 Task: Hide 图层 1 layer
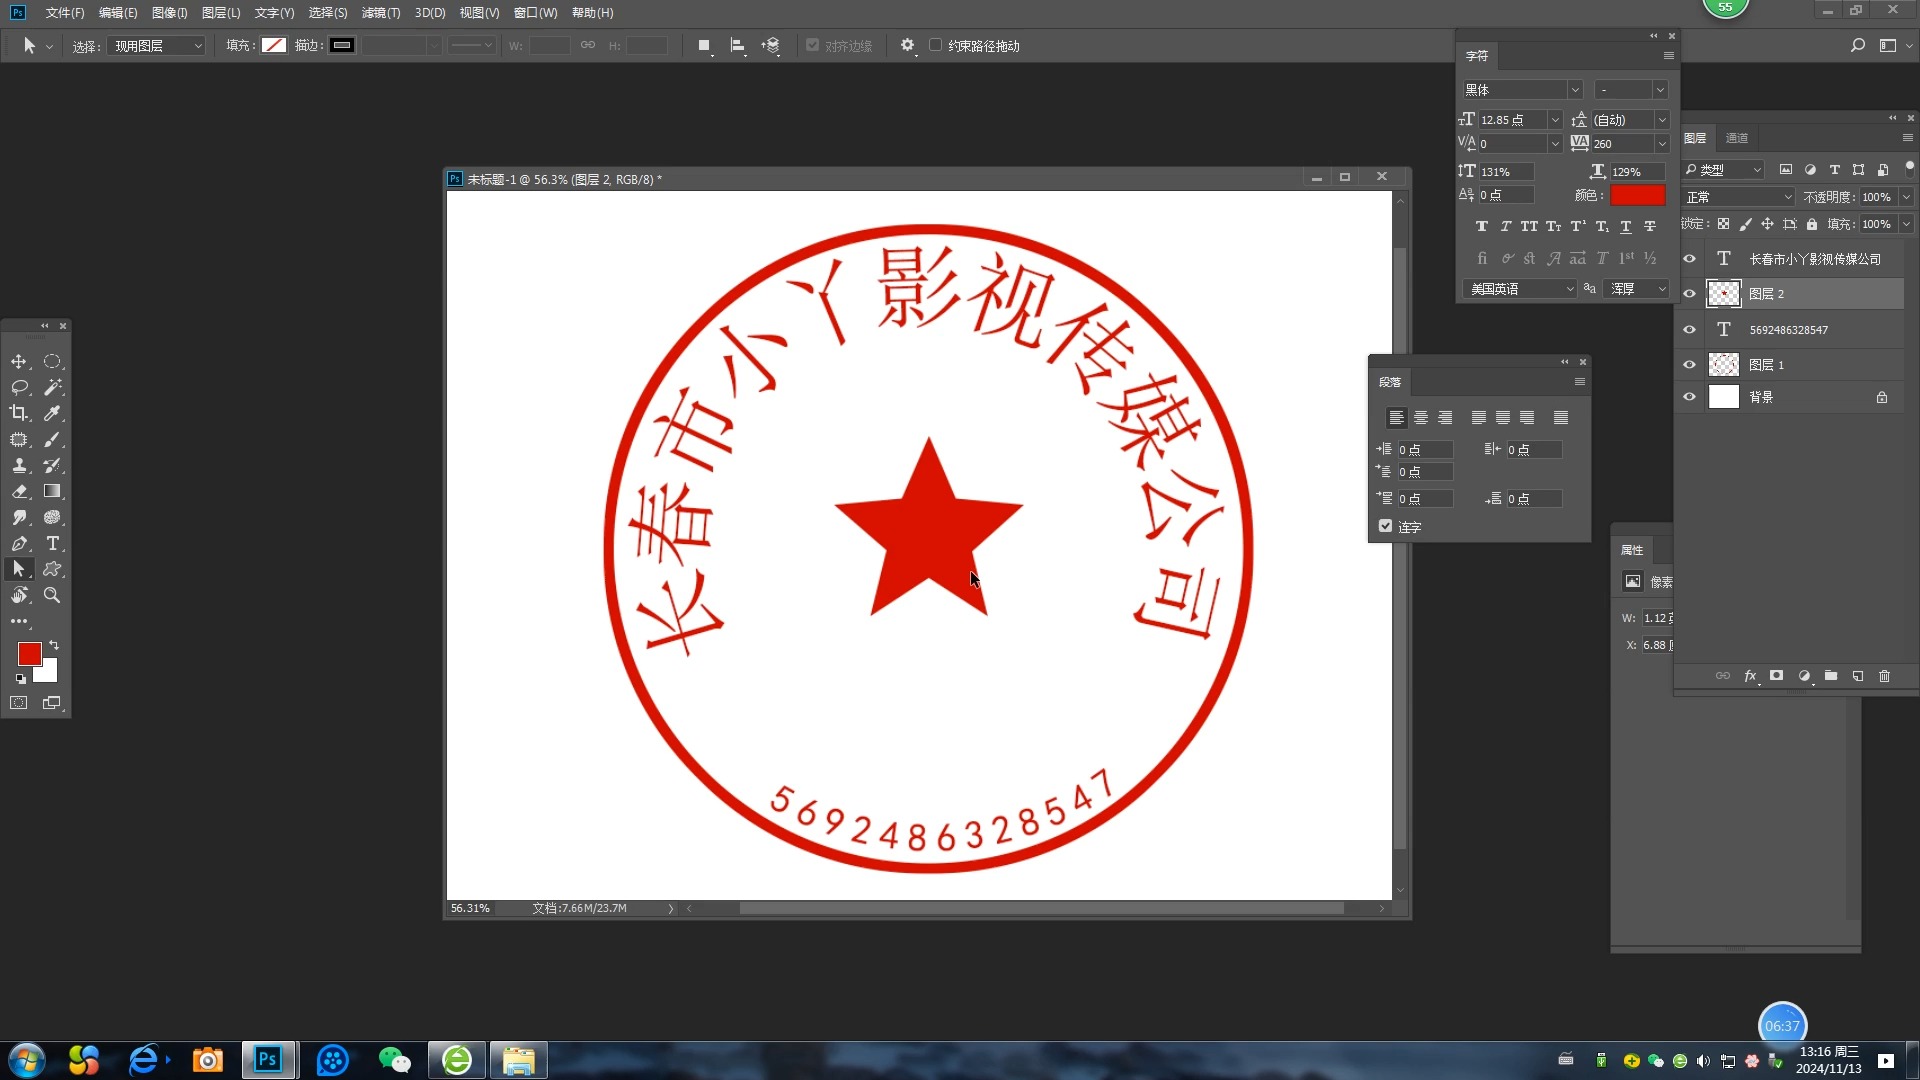[x=1690, y=365]
